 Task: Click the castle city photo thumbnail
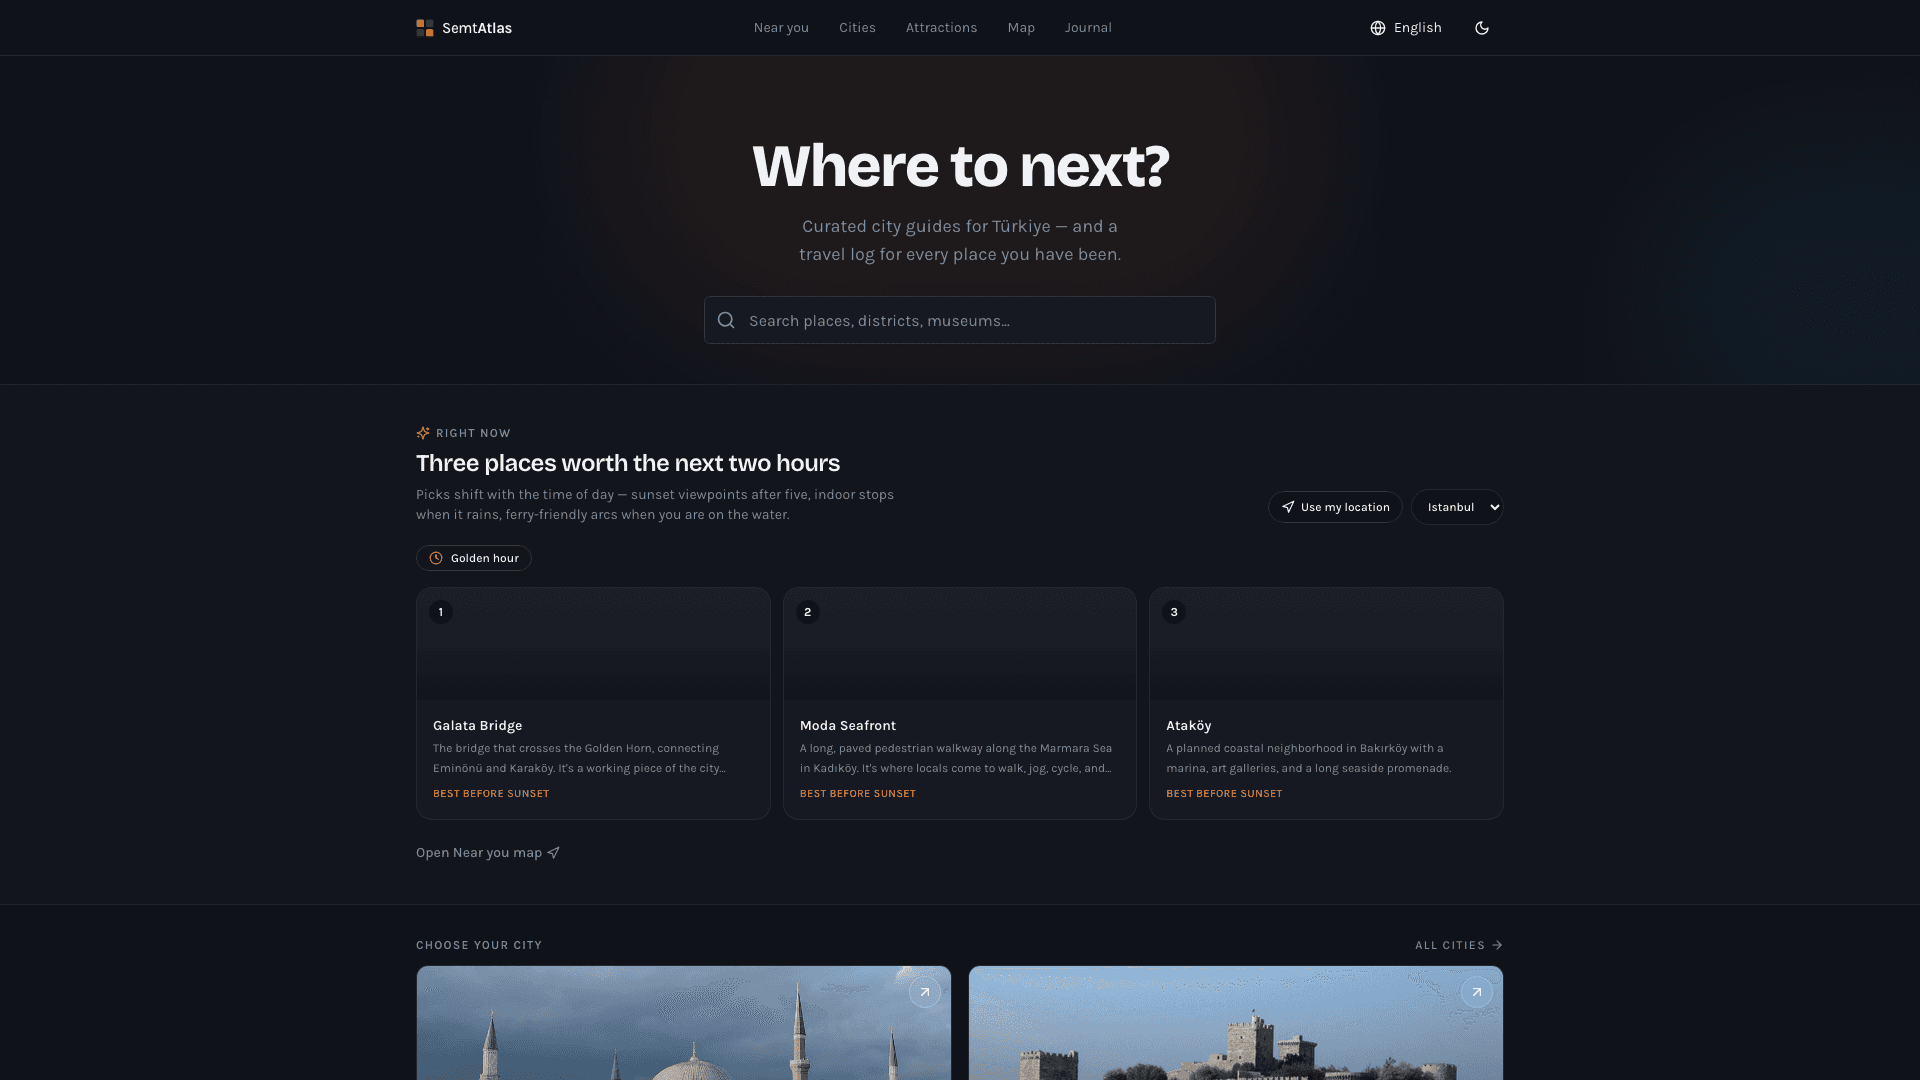(x=1236, y=1023)
